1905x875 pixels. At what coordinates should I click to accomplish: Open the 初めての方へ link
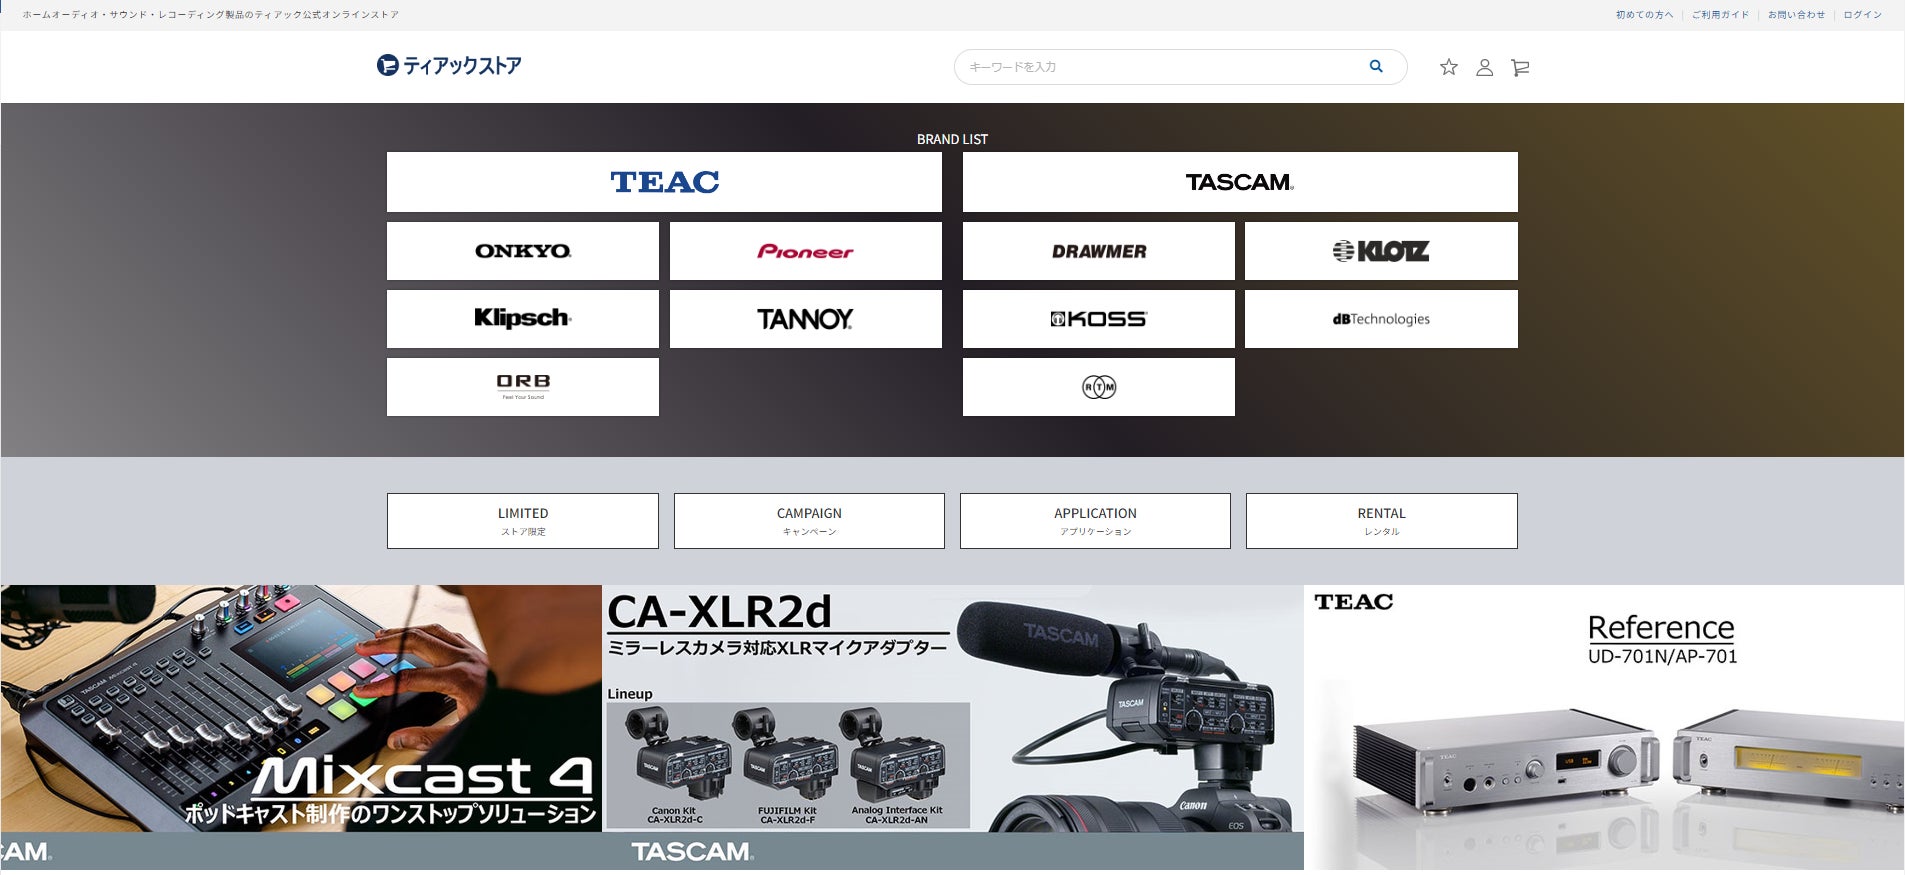pyautogui.click(x=1644, y=15)
